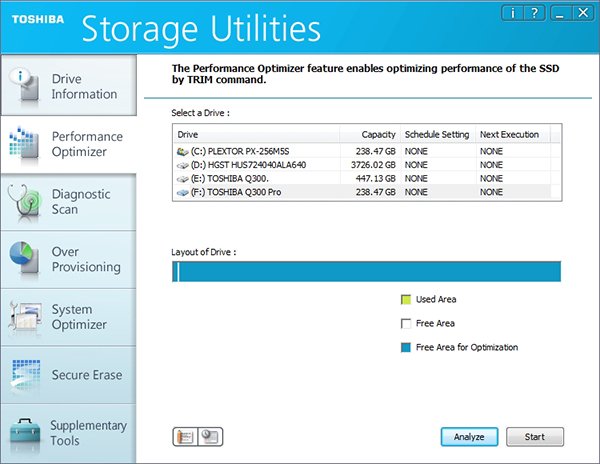Select the Performance Optimizer tab
600x464 pixels.
click(68, 144)
